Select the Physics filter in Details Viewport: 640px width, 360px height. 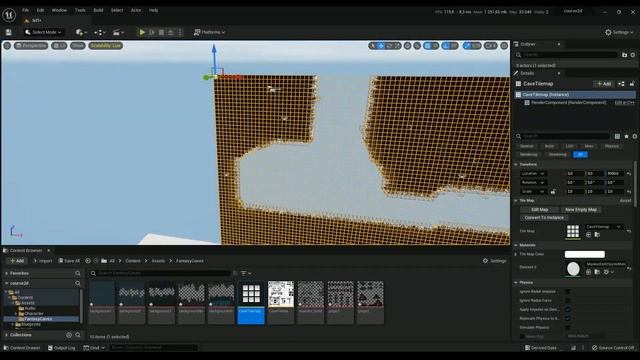coord(611,146)
